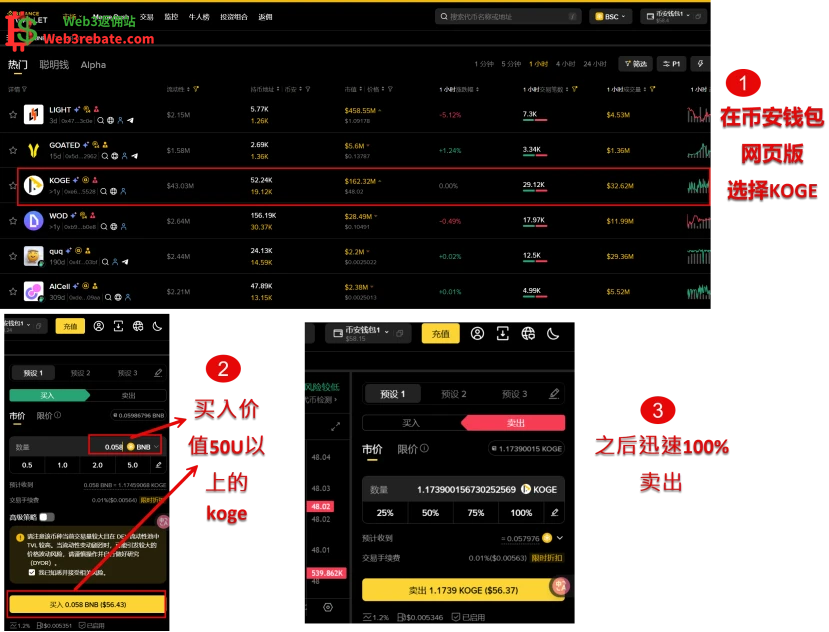Toggle the 高级策略 advanced strategy switch
829x632 pixels.
click(46, 517)
